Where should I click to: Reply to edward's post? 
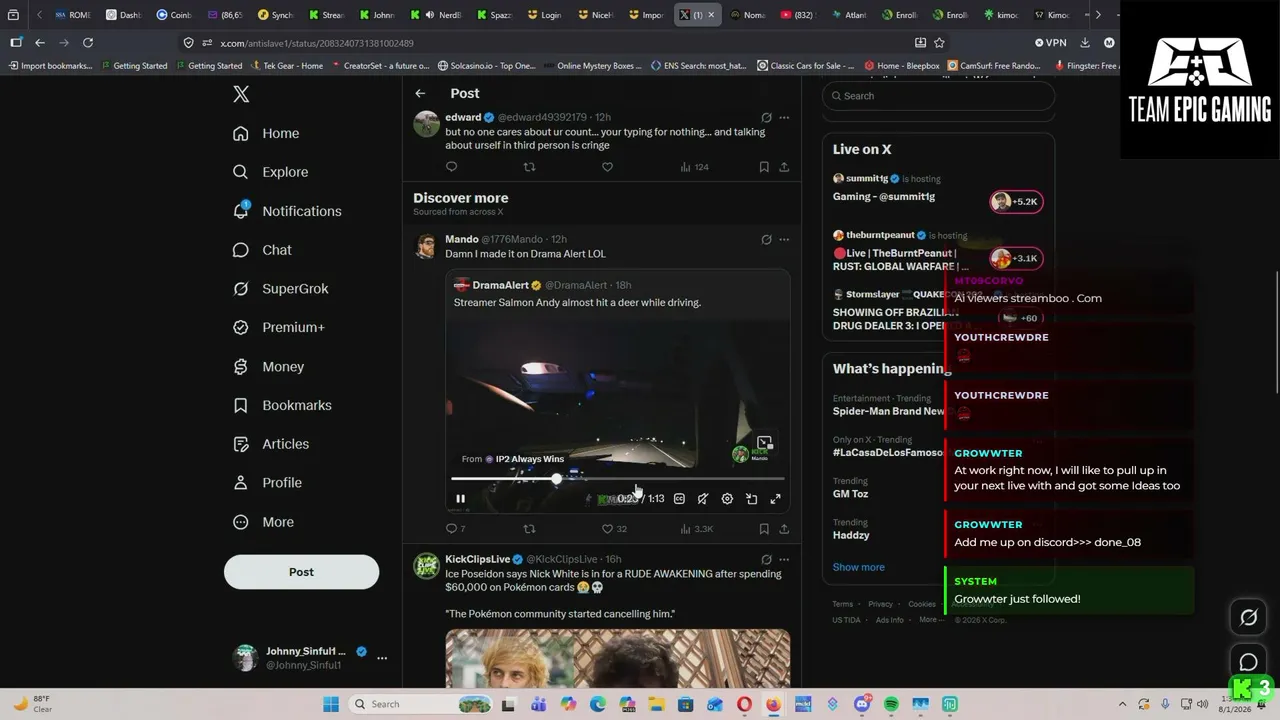(451, 167)
